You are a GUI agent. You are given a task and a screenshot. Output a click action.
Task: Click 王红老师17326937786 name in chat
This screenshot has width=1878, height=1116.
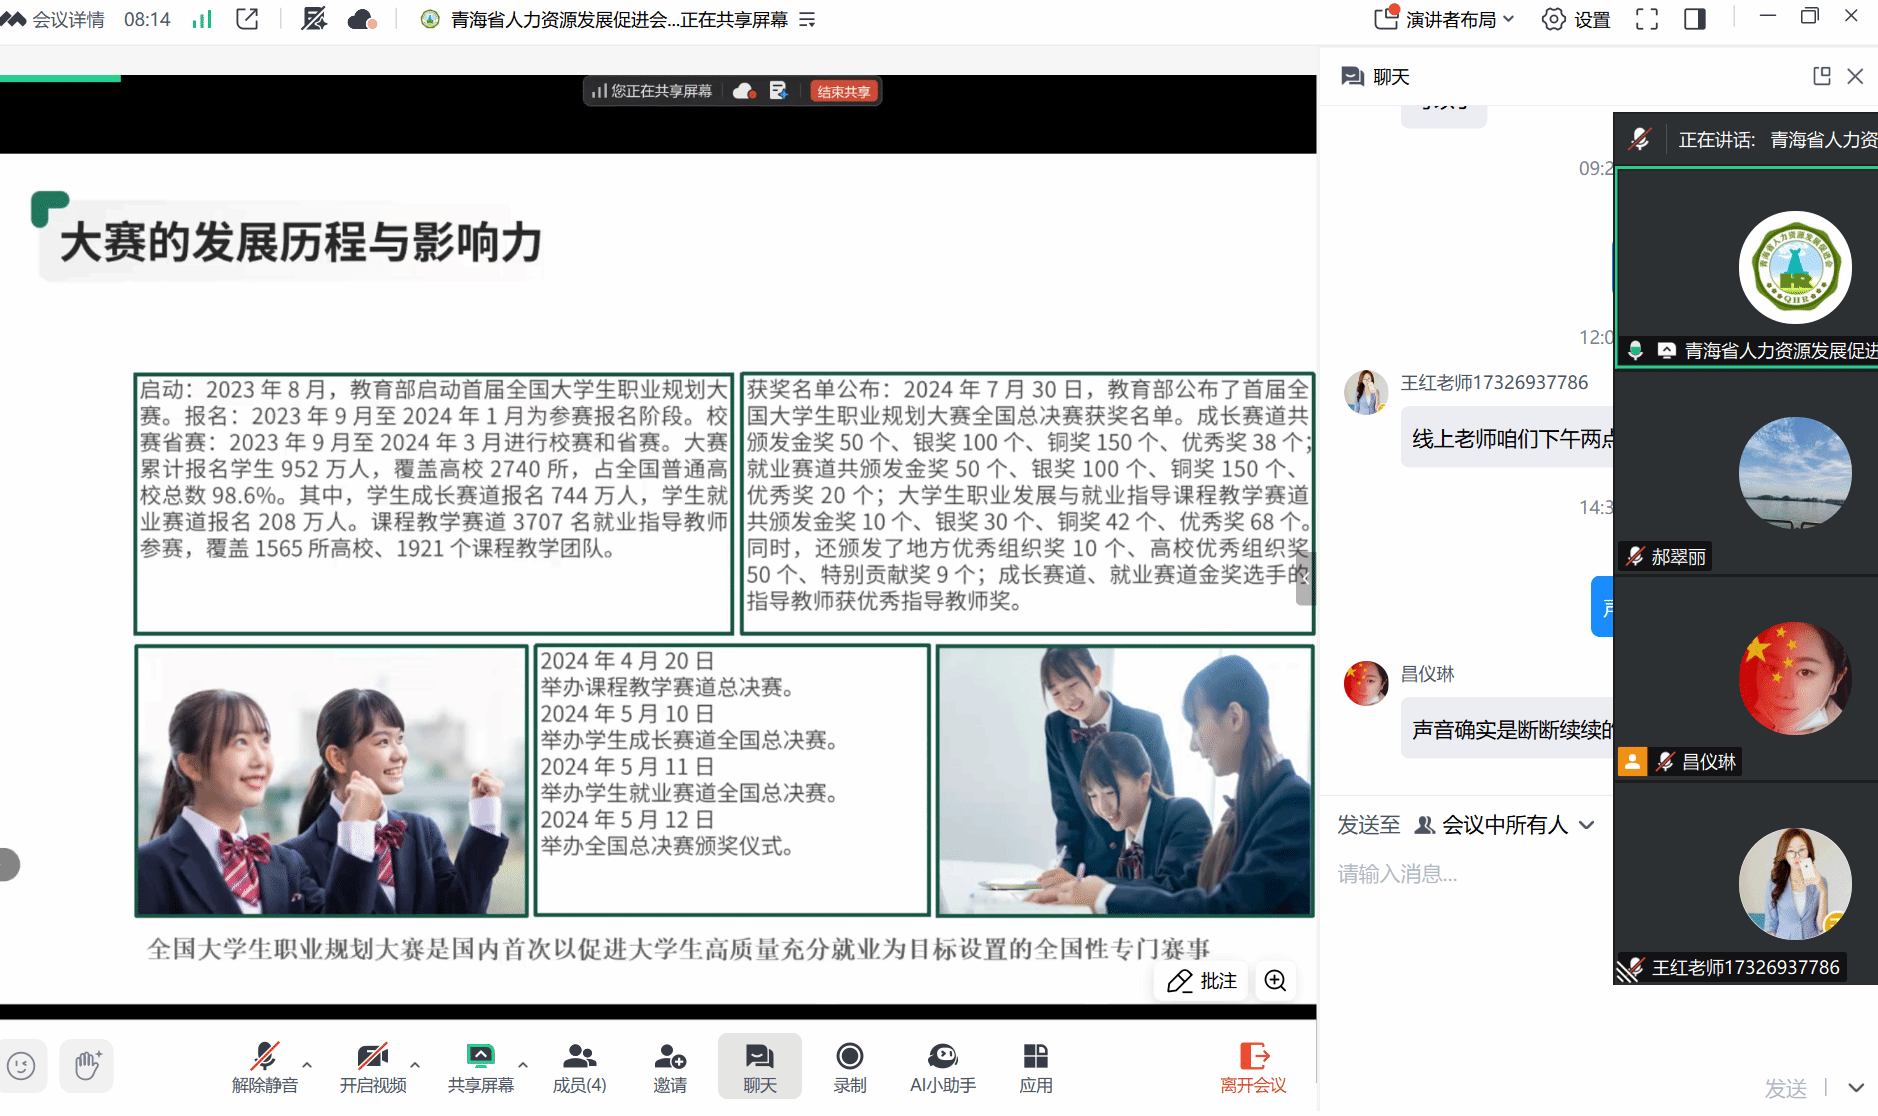coord(1494,383)
